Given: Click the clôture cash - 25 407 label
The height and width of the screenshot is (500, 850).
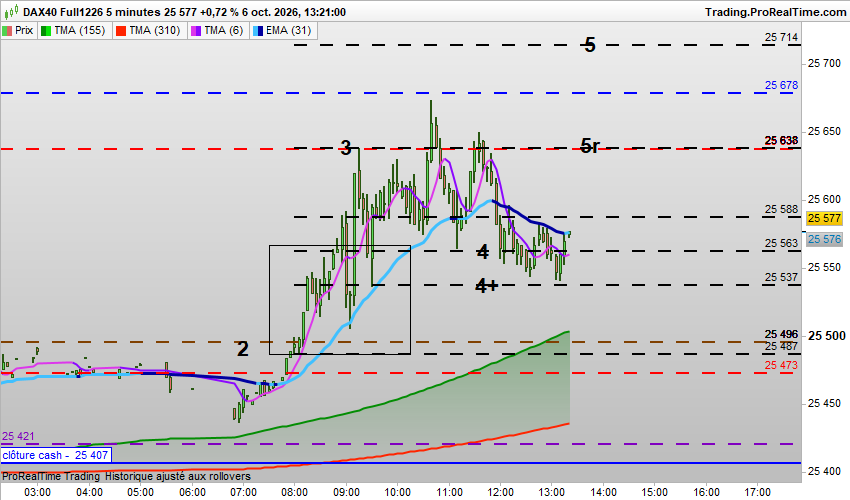Looking at the screenshot, I should pyautogui.click(x=55, y=455).
